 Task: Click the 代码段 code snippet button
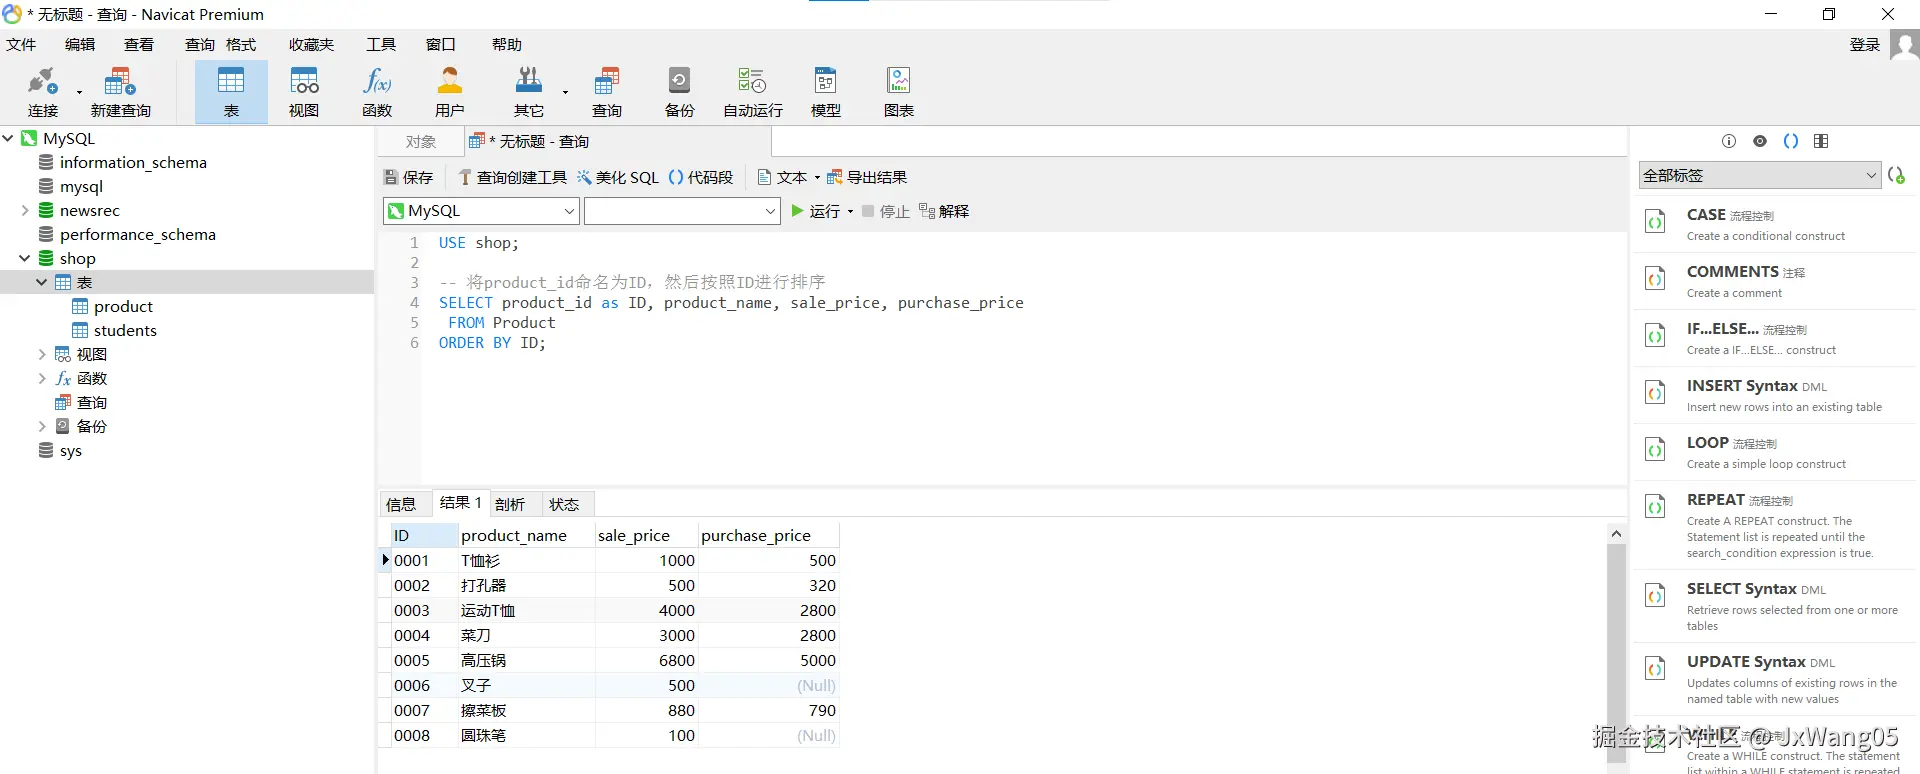pos(701,177)
